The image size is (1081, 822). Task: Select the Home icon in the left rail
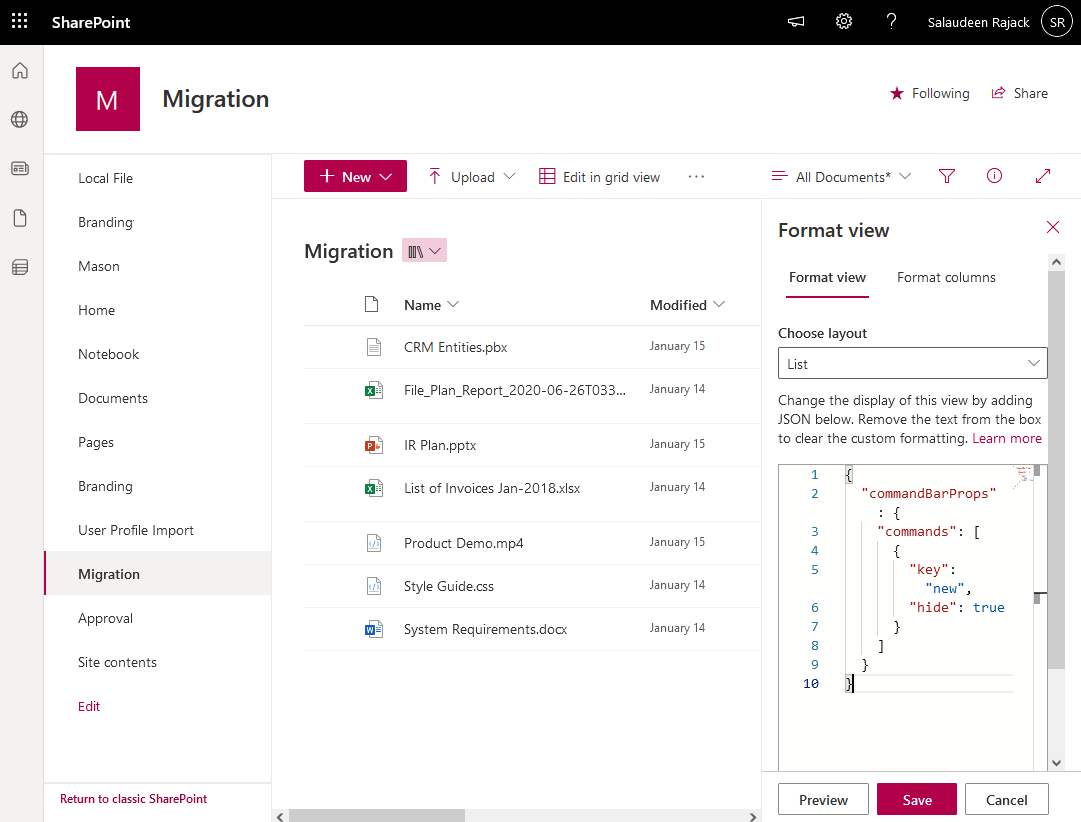20,70
